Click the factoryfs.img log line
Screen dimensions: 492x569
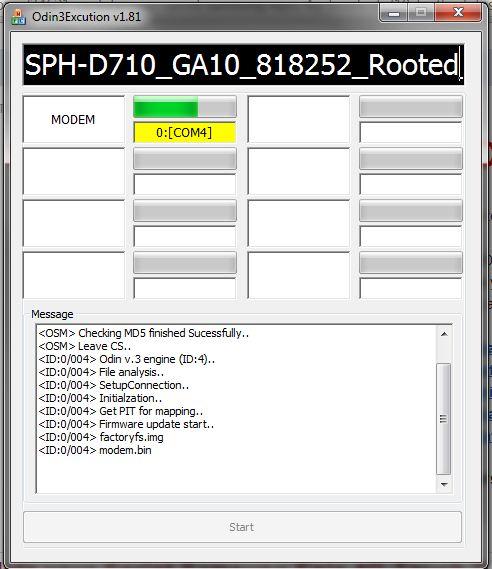[101, 437]
